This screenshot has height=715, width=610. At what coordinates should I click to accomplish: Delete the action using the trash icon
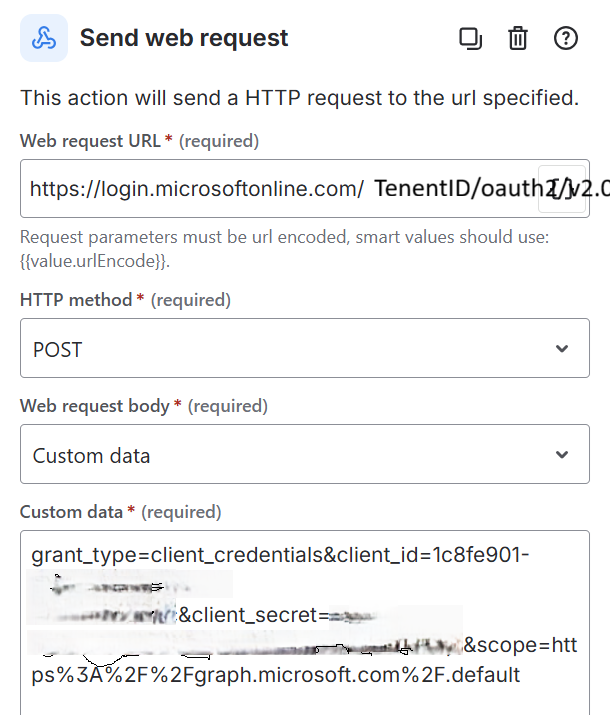point(518,39)
